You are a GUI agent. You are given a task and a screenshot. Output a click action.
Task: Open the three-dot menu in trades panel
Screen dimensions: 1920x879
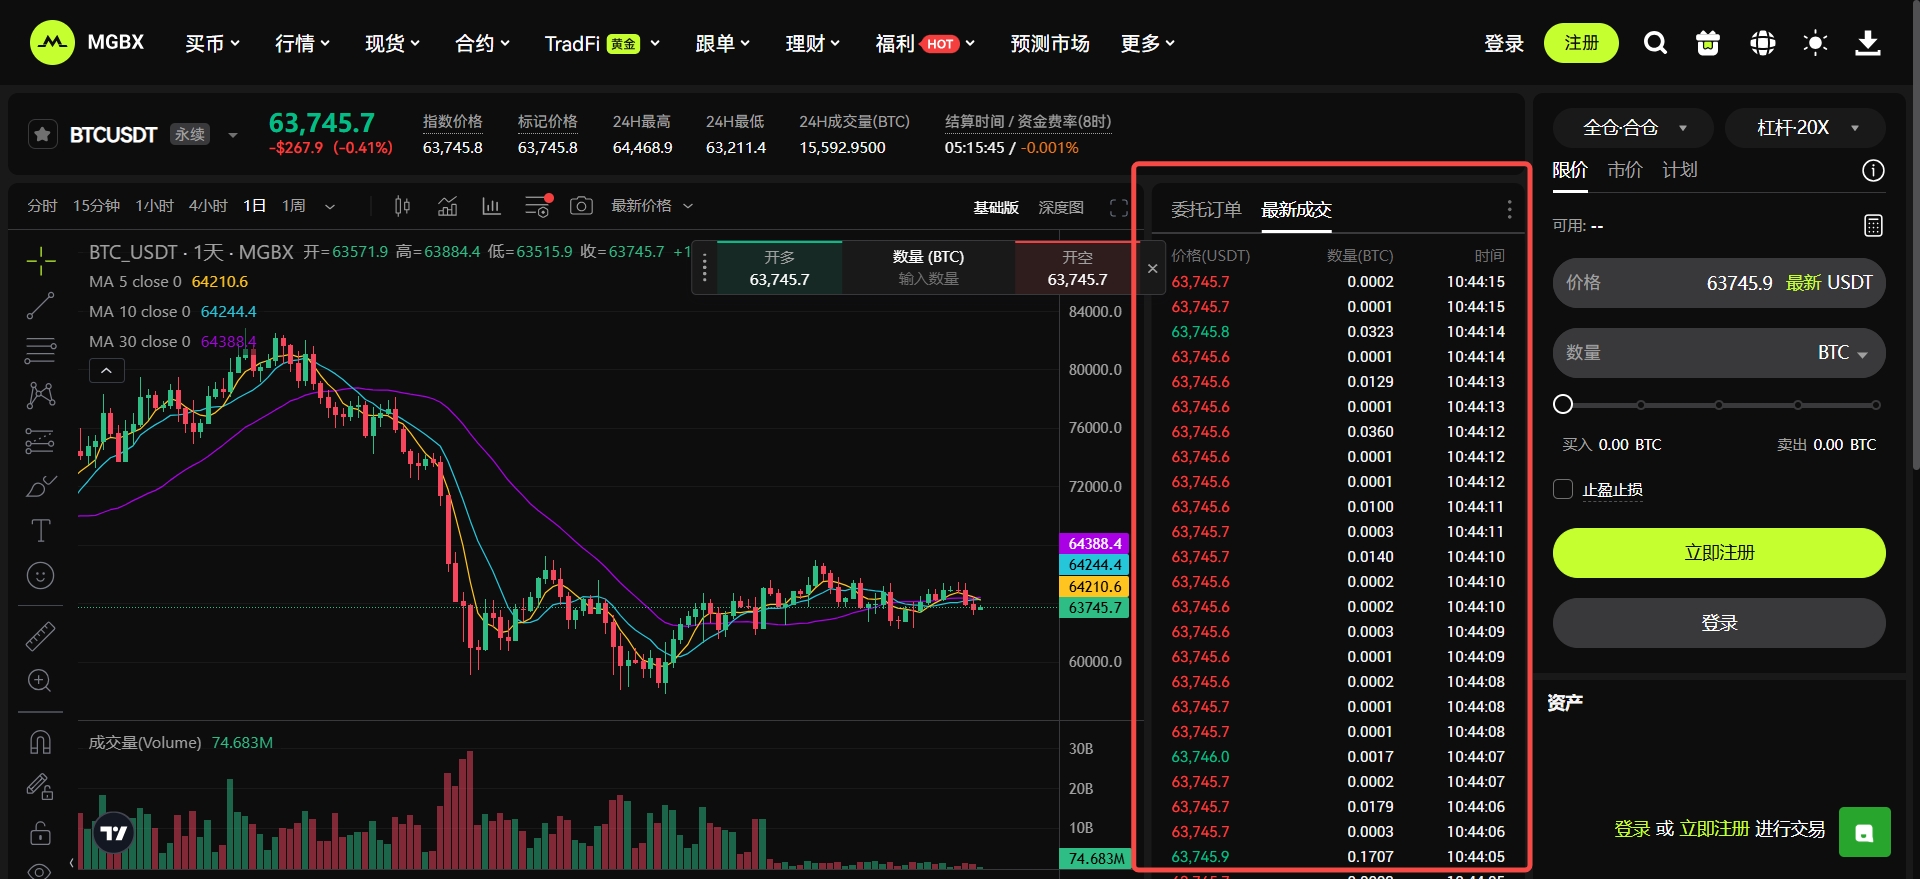[1509, 210]
